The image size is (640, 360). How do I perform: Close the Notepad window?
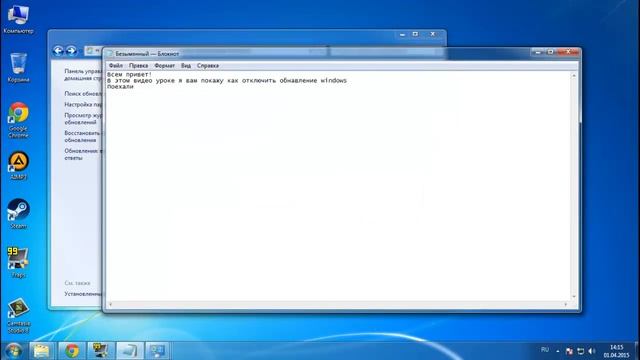(x=568, y=52)
